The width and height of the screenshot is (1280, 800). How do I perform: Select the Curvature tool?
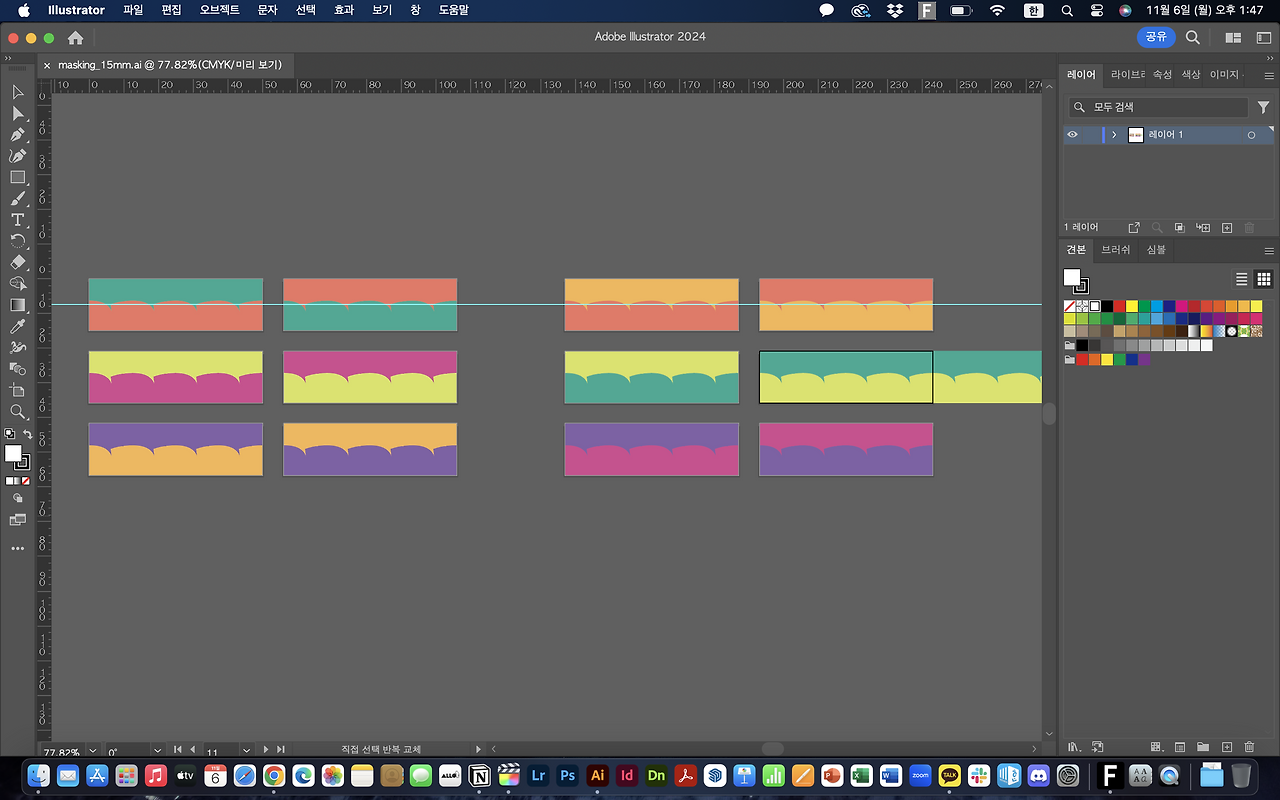click(18, 156)
